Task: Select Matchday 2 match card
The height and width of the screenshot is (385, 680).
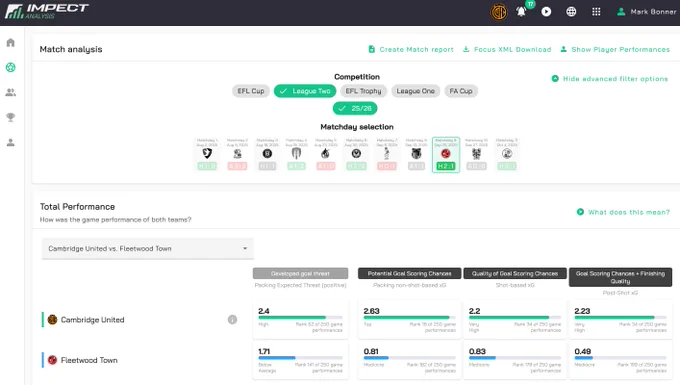Action: click(237, 154)
